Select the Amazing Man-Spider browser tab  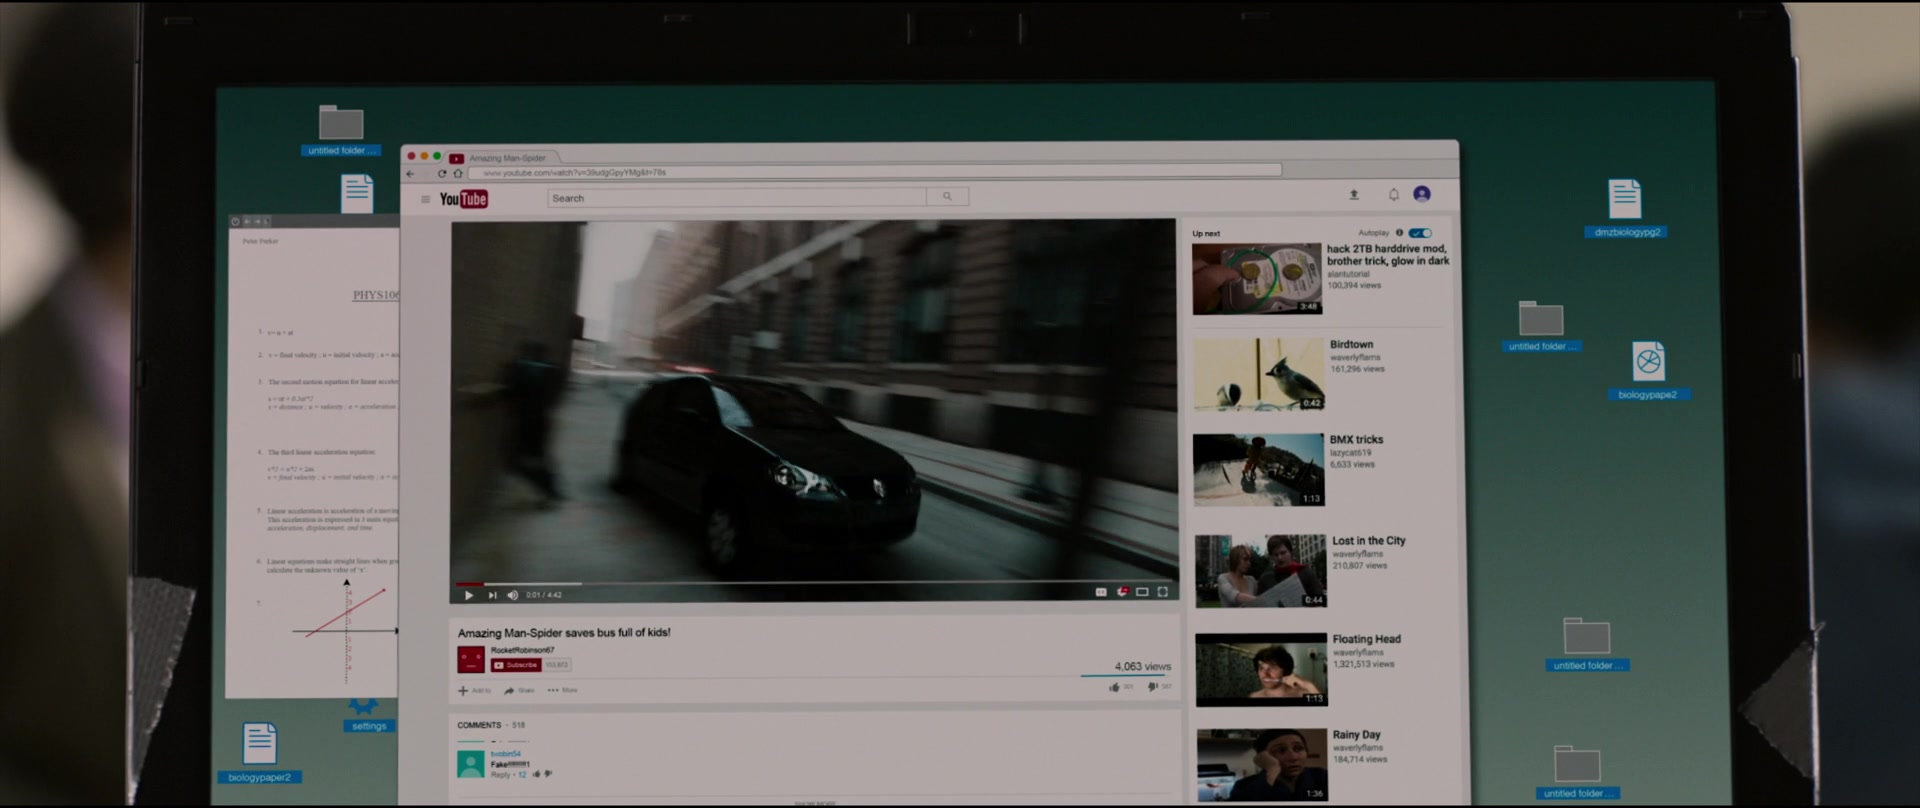[505, 157]
